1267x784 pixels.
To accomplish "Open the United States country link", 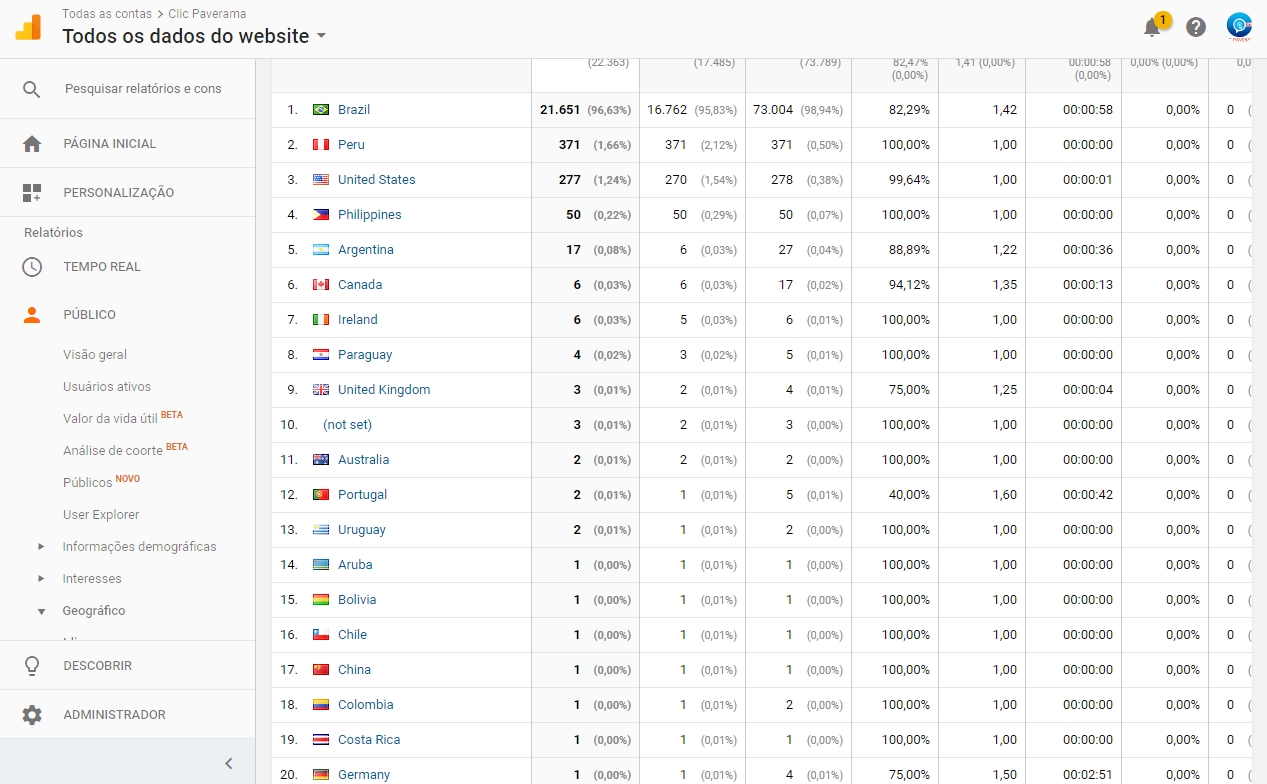I will coord(376,180).
